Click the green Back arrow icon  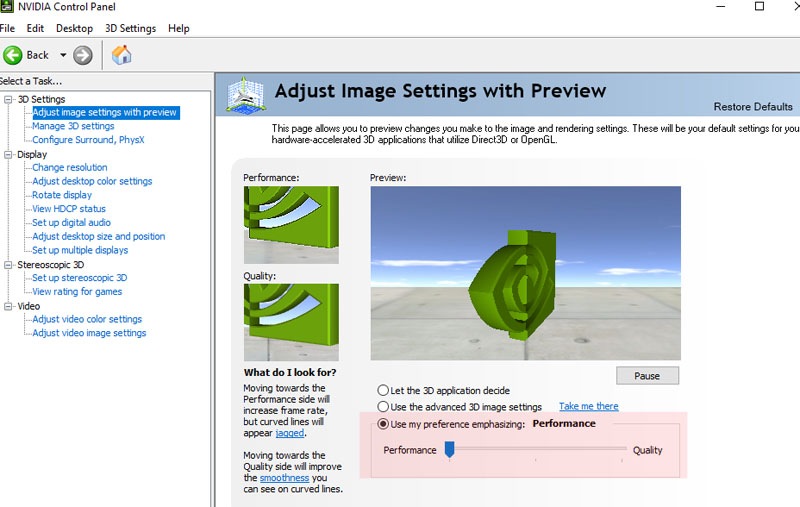coord(13,55)
